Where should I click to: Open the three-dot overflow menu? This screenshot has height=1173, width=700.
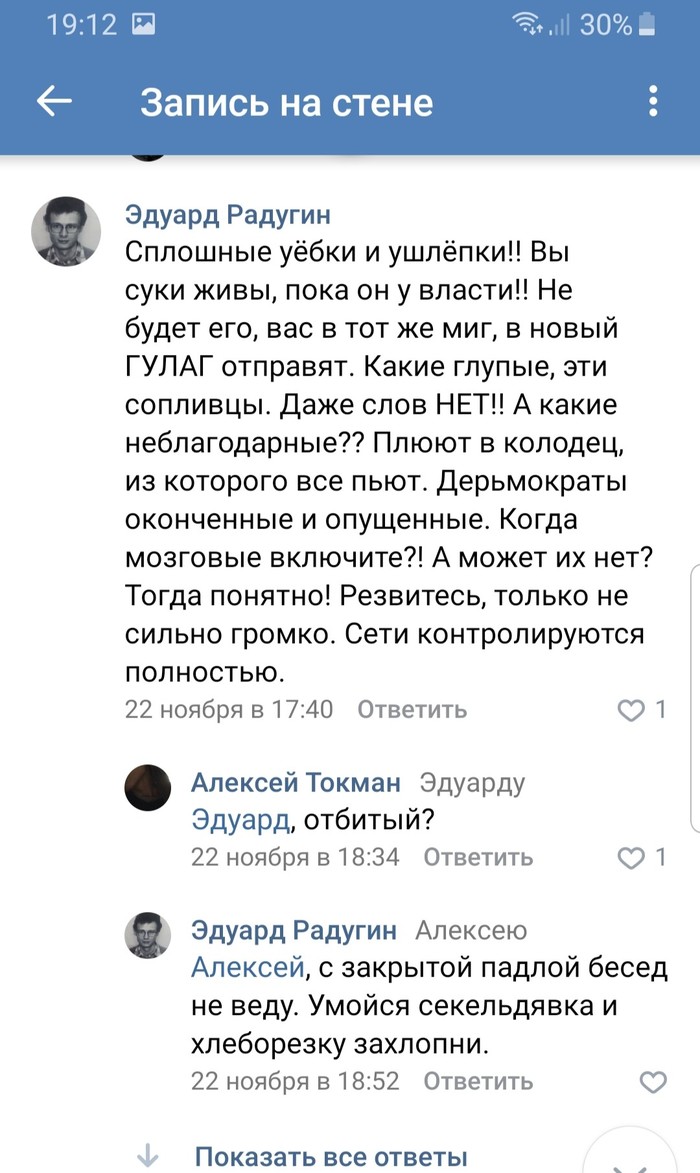[x=653, y=101]
